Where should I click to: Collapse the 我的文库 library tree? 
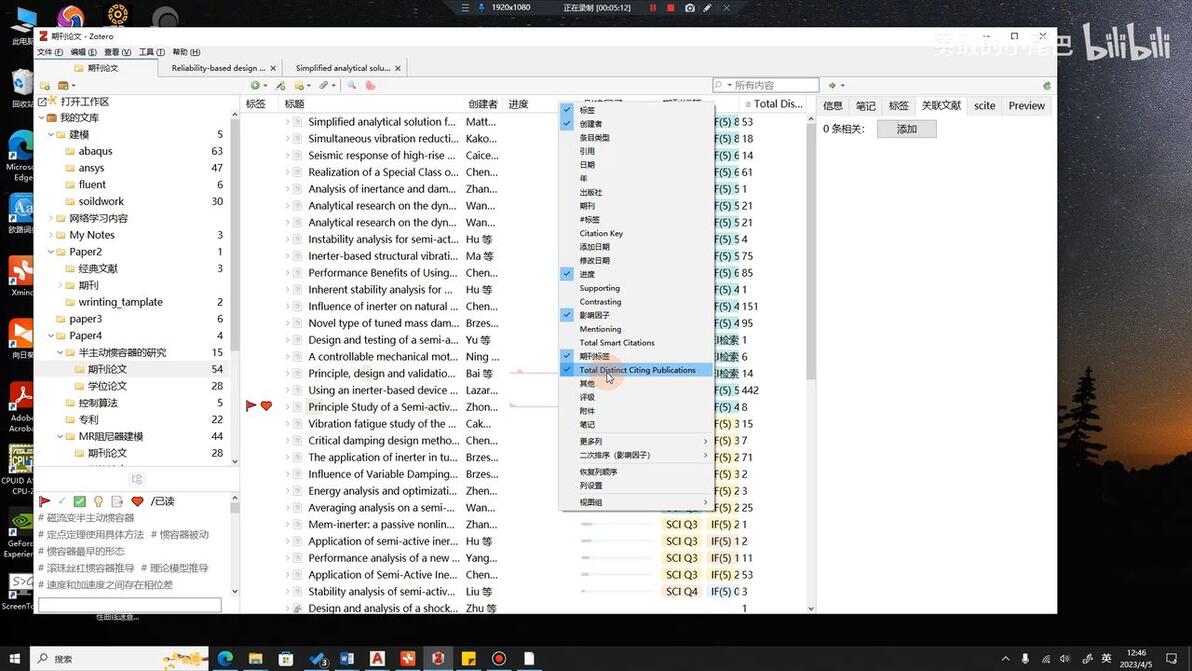pos(42,118)
